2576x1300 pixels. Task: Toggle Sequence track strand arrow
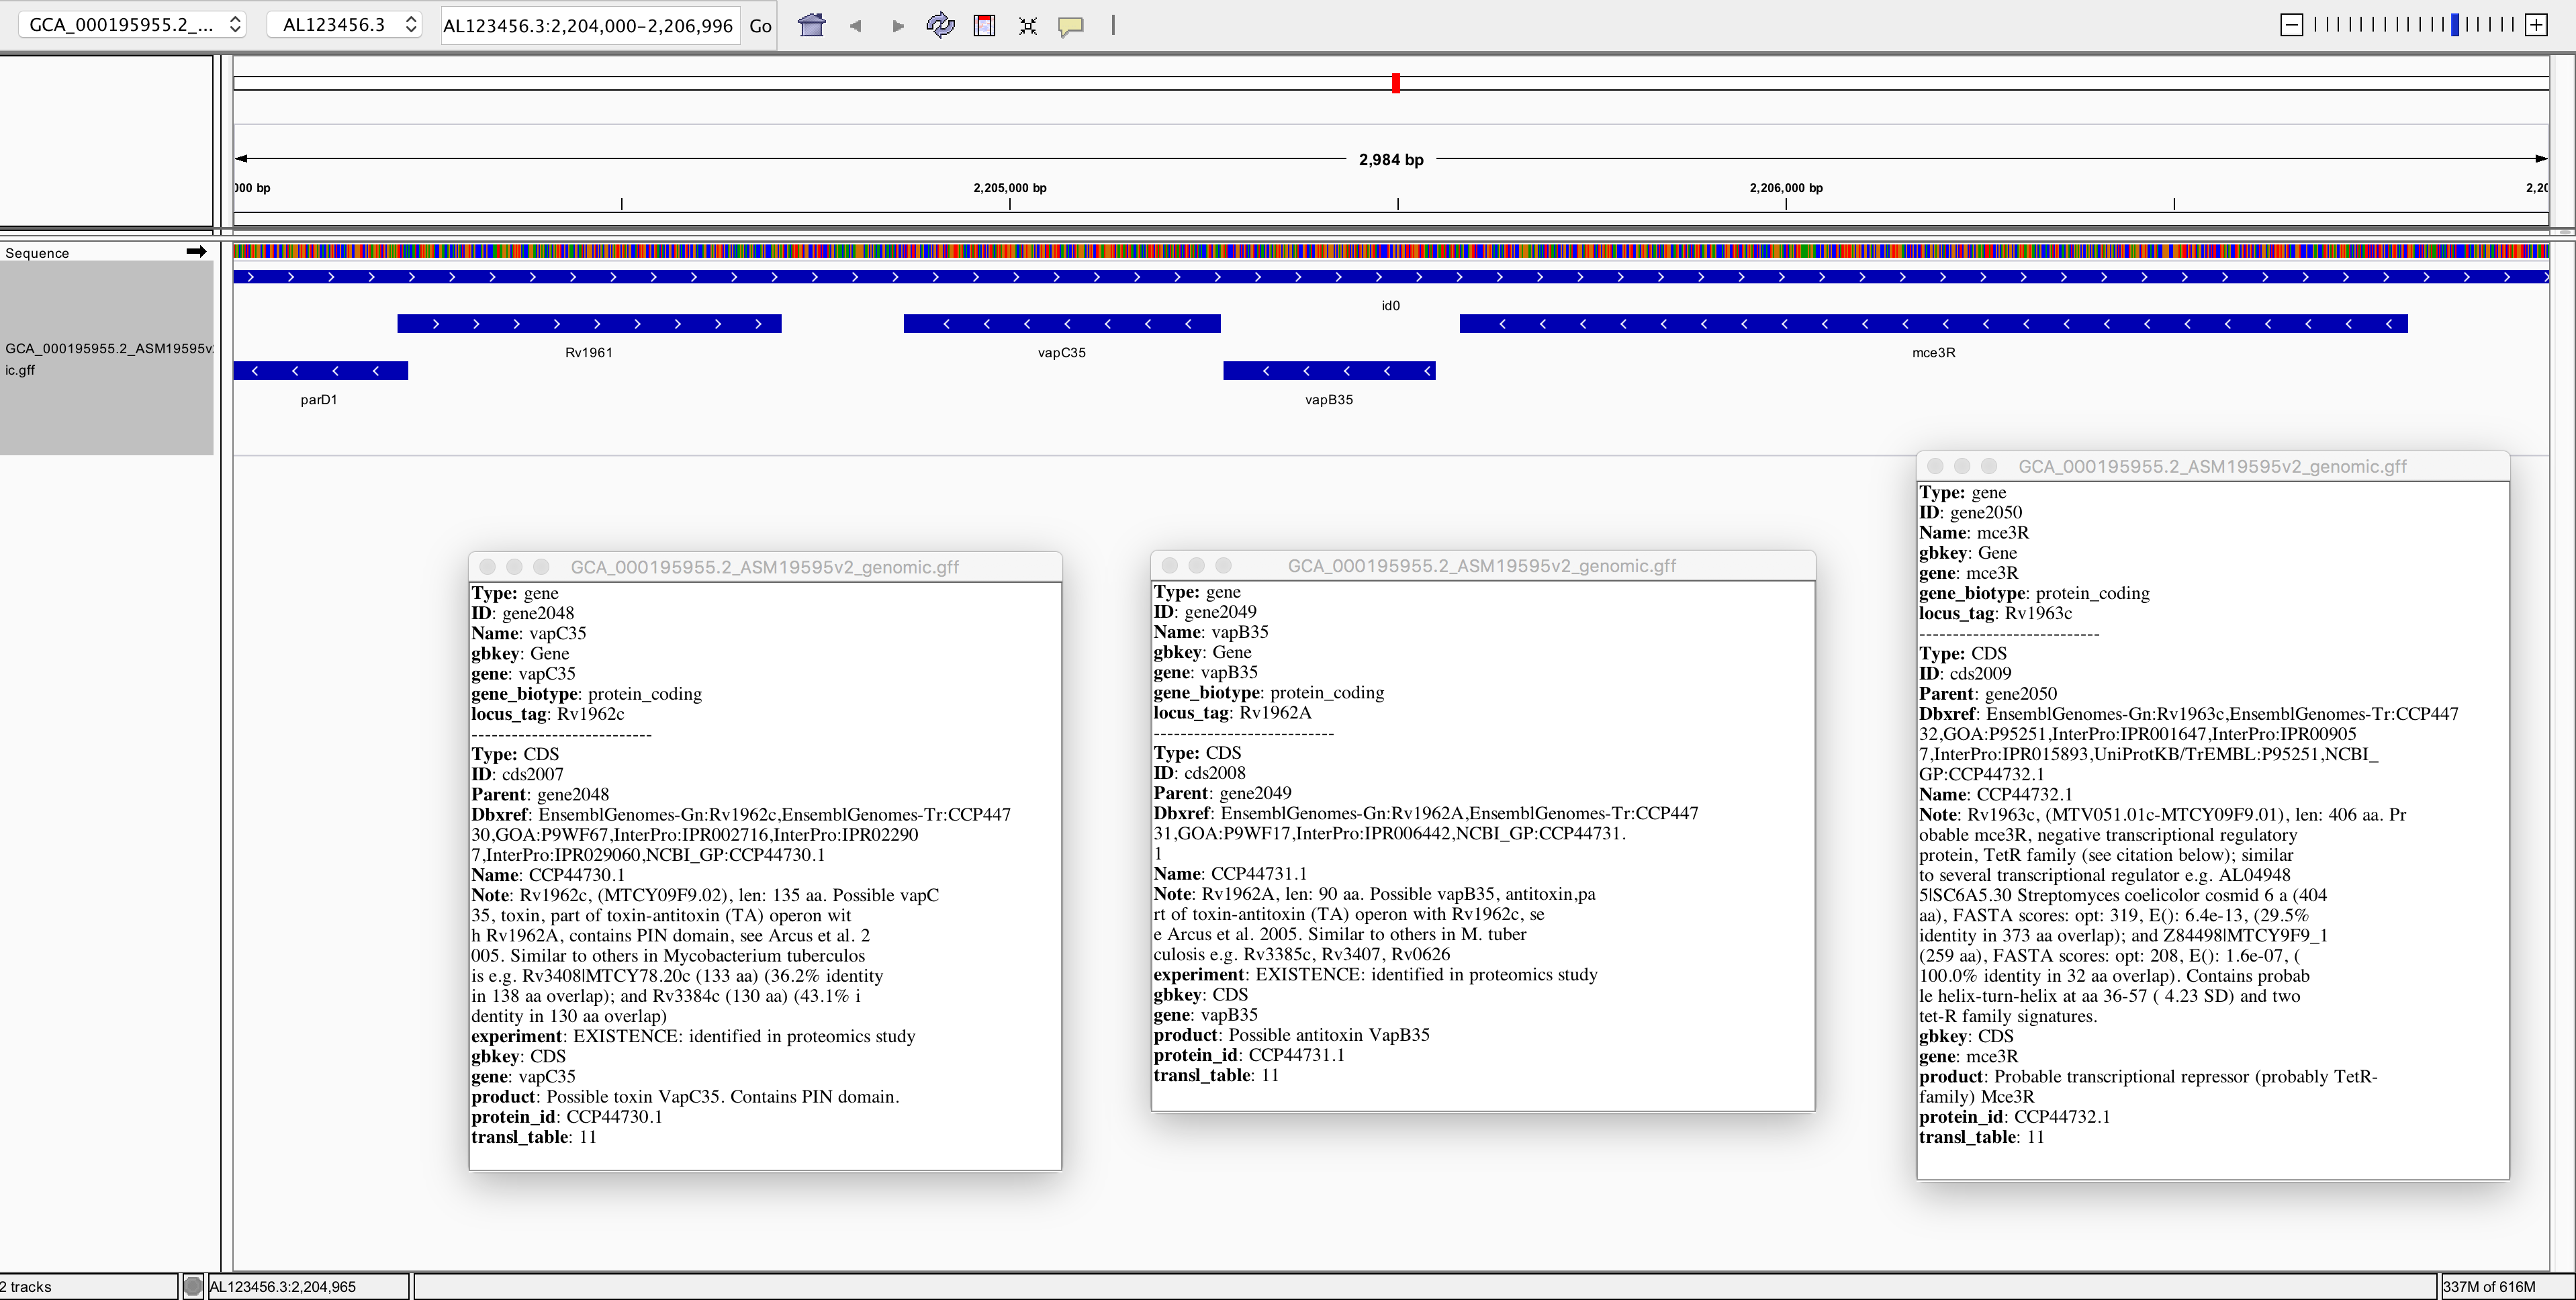(x=196, y=252)
